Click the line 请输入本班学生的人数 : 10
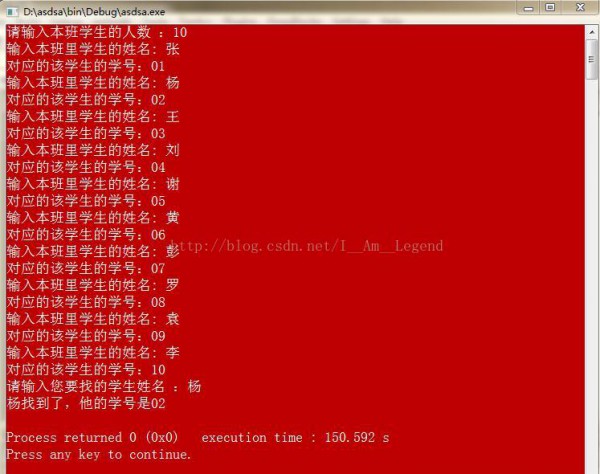The image size is (600, 474). [x=97, y=32]
